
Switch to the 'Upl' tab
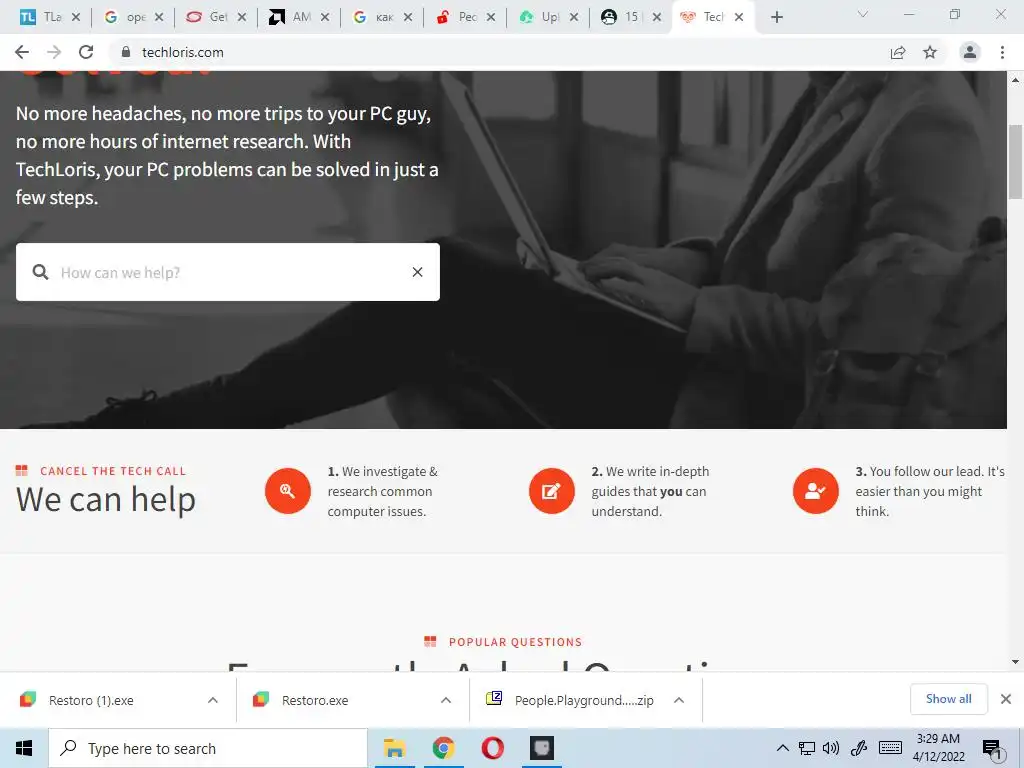(x=542, y=17)
